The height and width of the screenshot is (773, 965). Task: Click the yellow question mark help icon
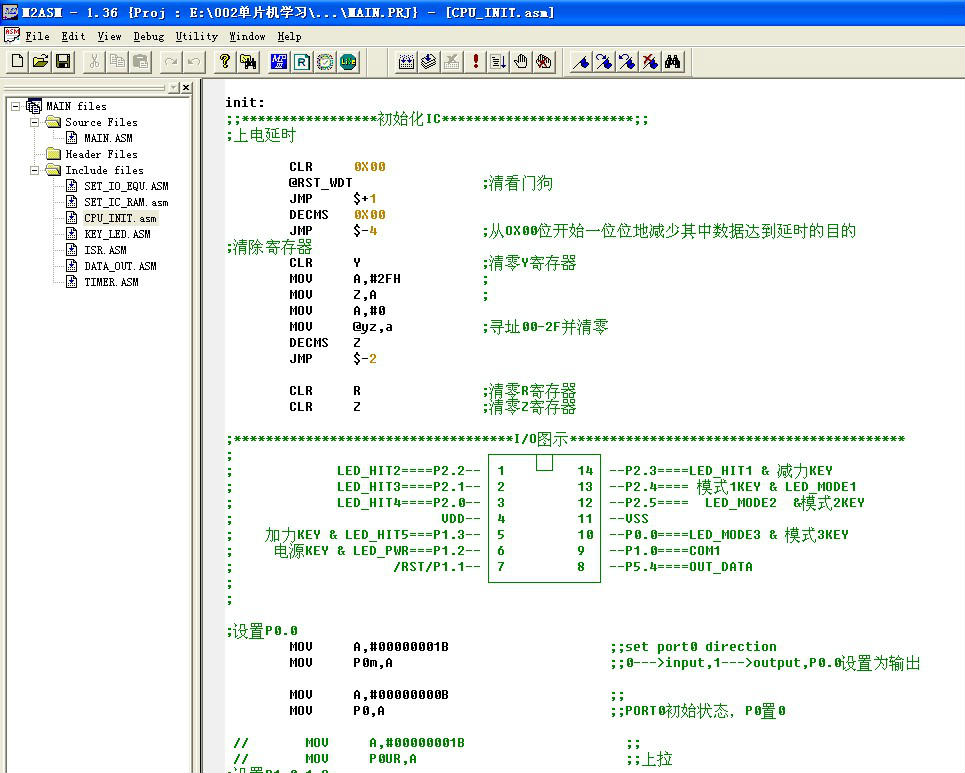[x=225, y=62]
